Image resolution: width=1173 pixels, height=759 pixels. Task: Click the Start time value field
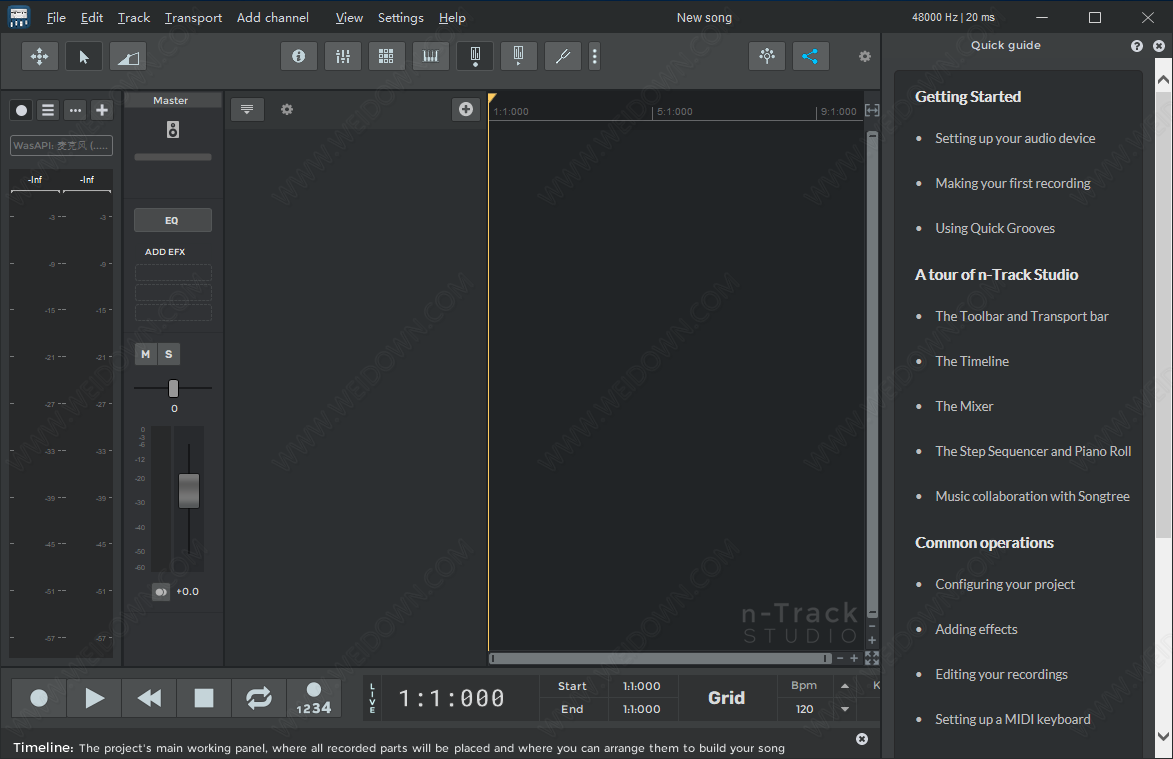point(642,686)
